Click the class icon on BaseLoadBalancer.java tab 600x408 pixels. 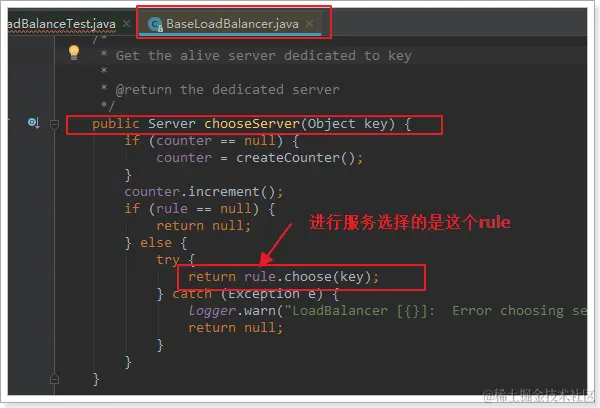(x=155, y=24)
